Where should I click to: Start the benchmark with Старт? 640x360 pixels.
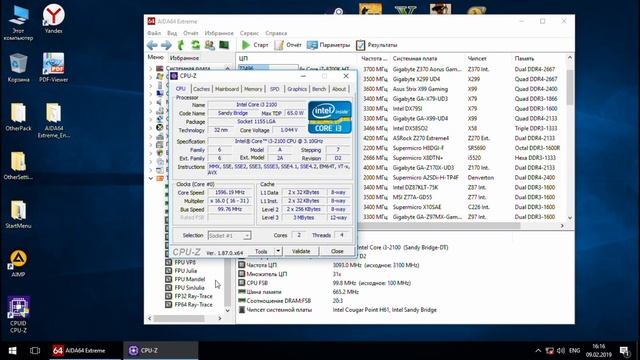255,45
